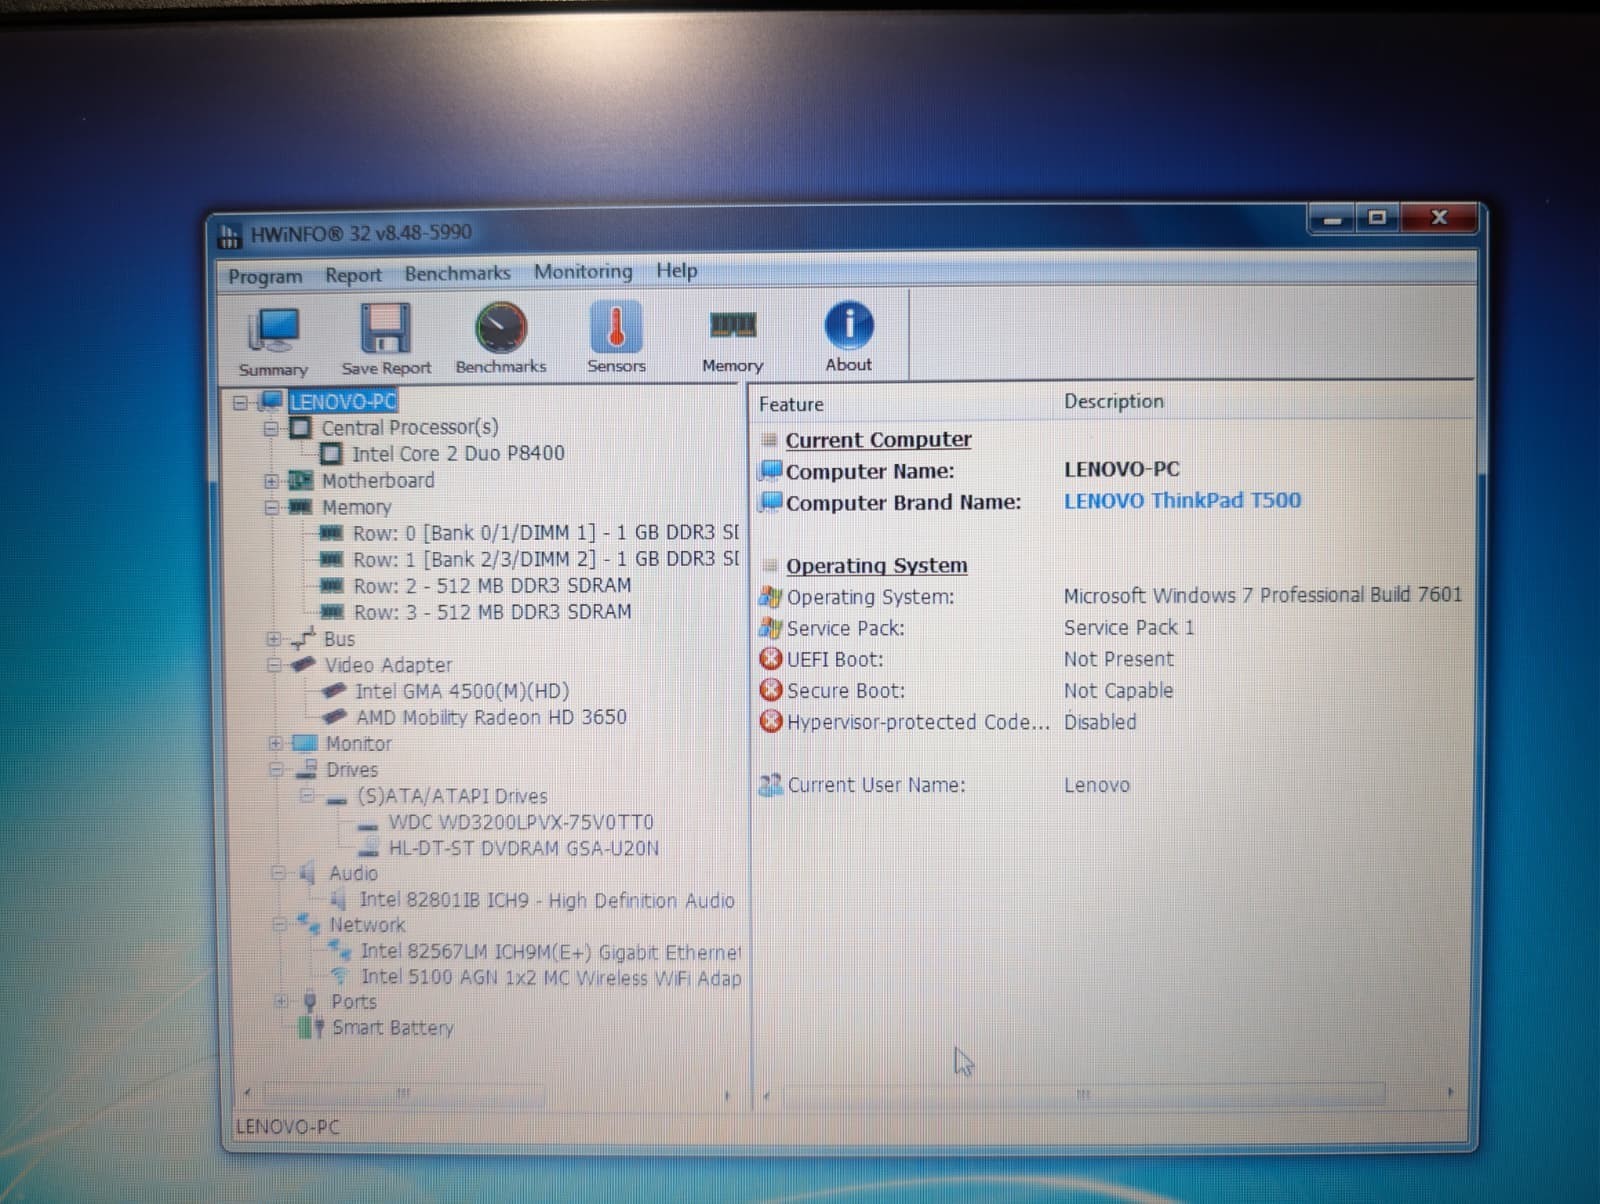Click the Save Report floppy icon

tap(386, 328)
